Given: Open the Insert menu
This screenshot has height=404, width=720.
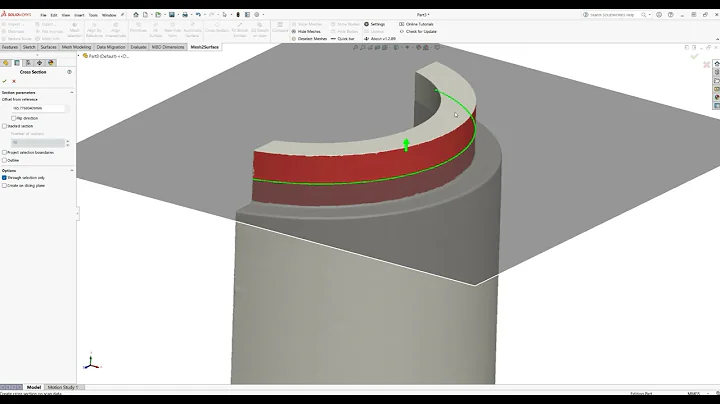Looking at the screenshot, I should [x=79, y=15].
